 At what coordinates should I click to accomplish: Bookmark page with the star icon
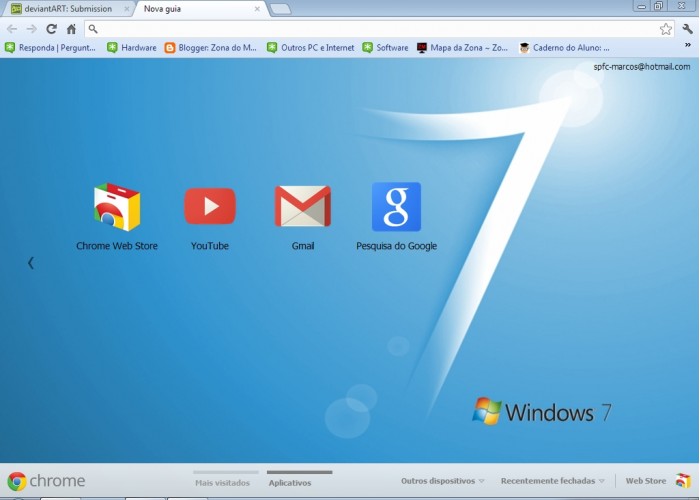coord(666,29)
